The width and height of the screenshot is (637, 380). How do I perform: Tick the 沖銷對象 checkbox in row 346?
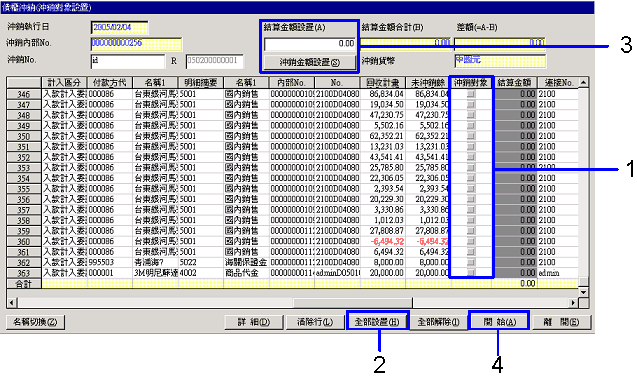[471, 94]
